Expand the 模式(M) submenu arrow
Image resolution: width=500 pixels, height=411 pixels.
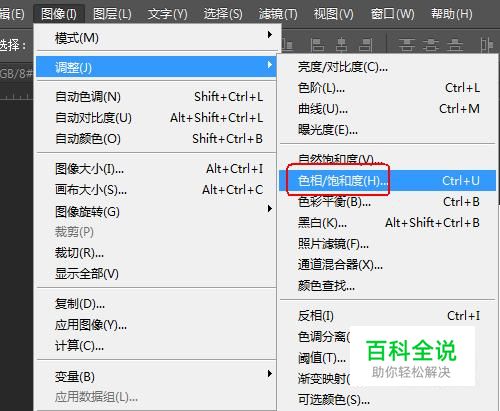(270, 35)
